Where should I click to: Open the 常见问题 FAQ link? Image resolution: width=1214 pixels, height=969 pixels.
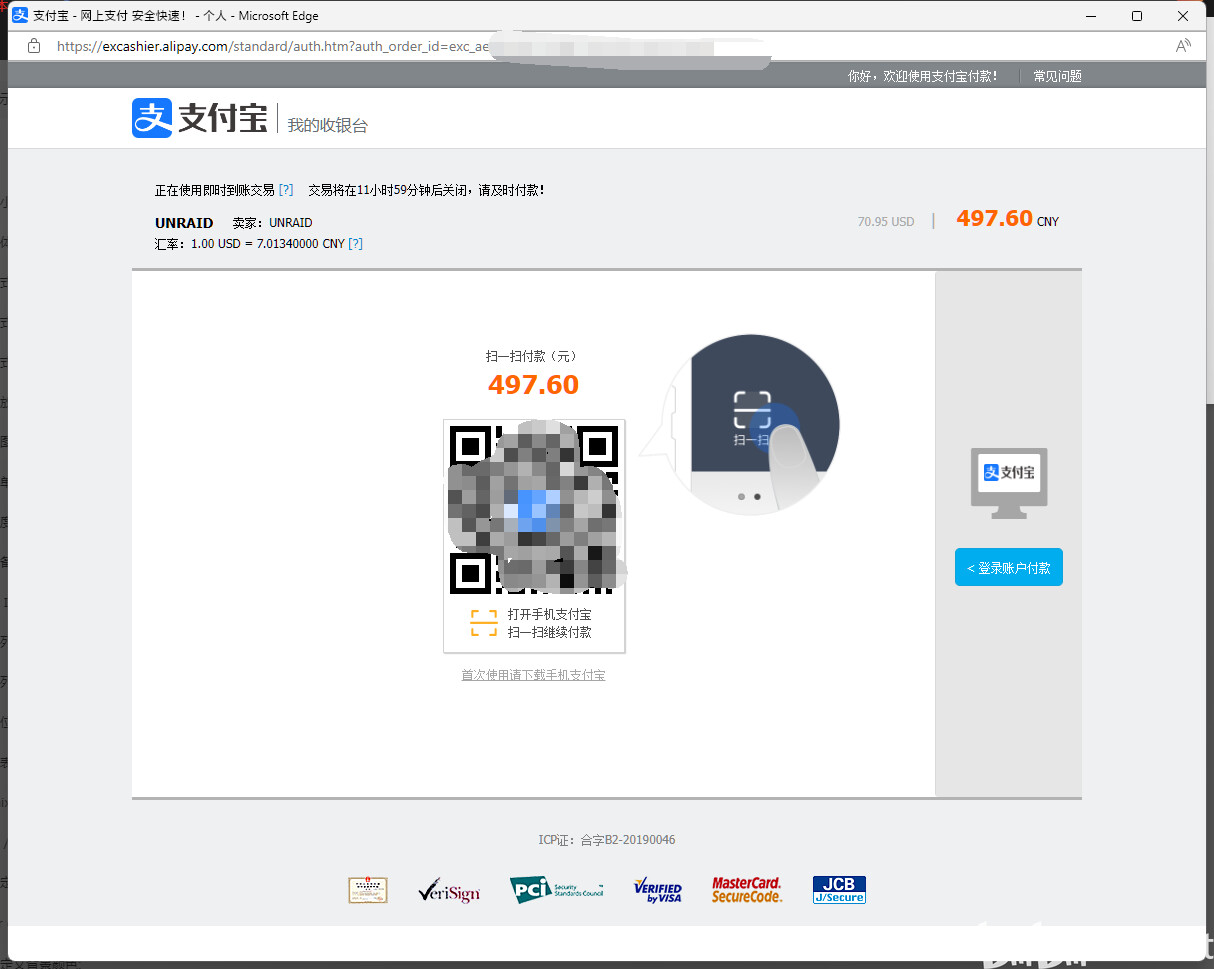pos(1057,76)
